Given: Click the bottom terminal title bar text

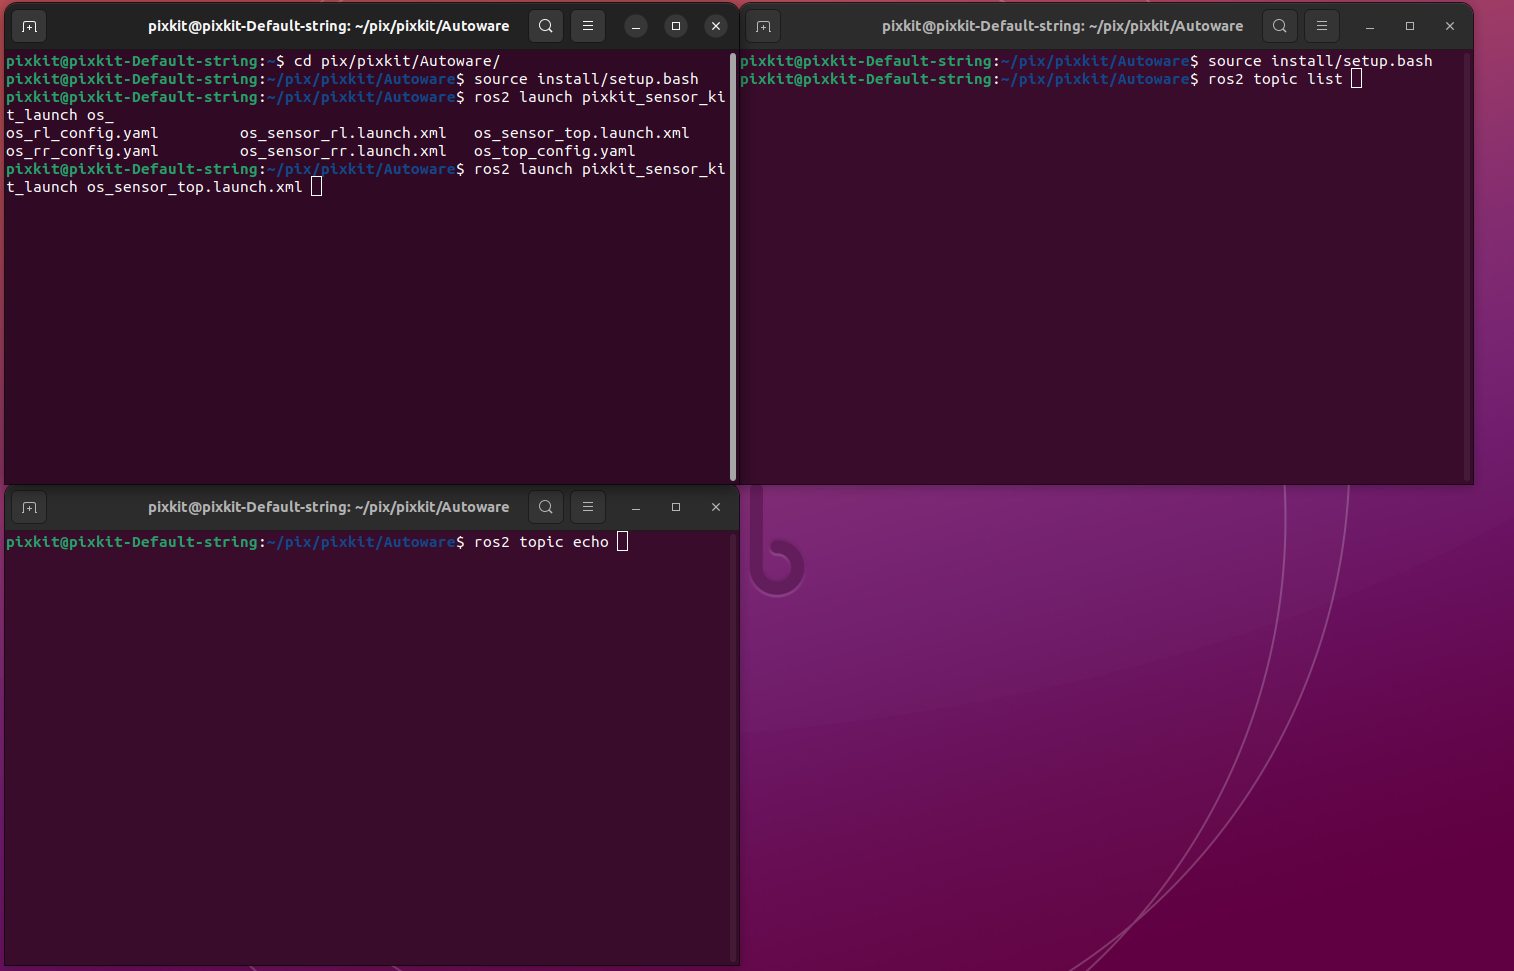Looking at the screenshot, I should 329,507.
